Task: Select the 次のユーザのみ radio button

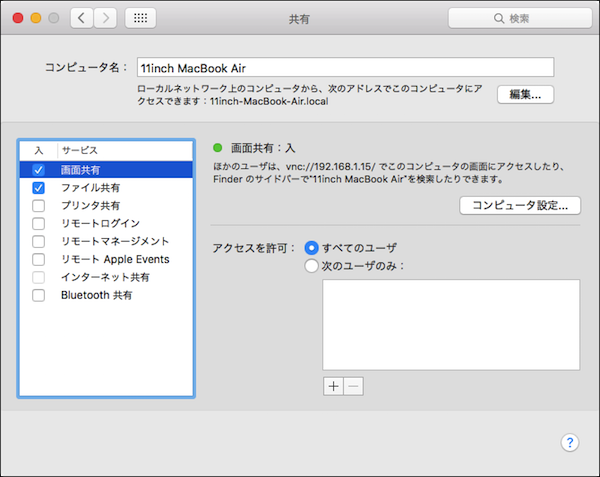Action: click(x=311, y=266)
